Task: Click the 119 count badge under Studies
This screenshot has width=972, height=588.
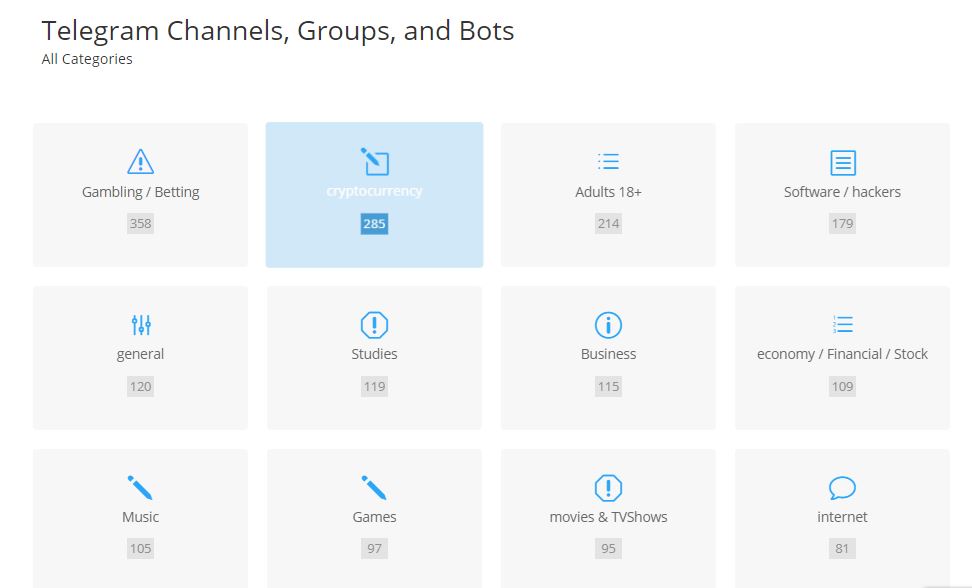Action: (x=374, y=387)
